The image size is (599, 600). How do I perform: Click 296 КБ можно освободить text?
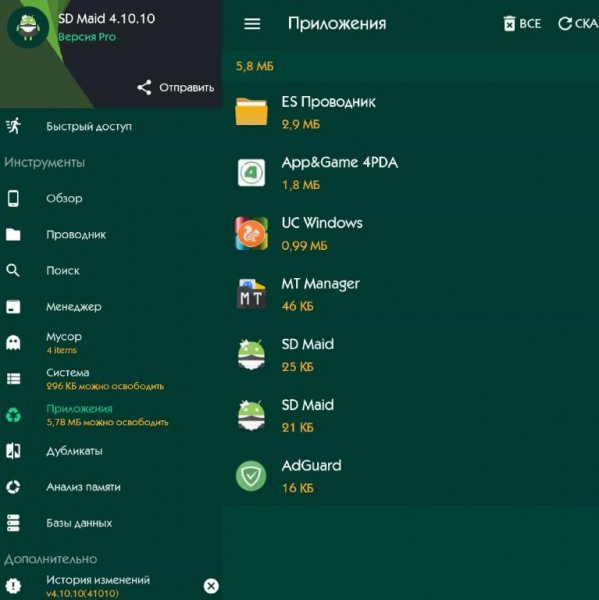tap(105, 386)
